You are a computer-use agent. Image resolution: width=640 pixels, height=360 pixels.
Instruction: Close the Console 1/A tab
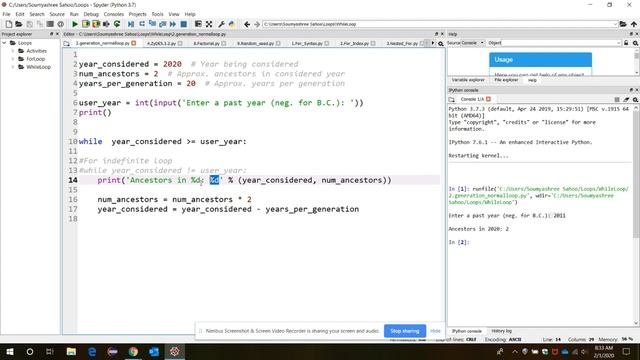click(x=488, y=99)
